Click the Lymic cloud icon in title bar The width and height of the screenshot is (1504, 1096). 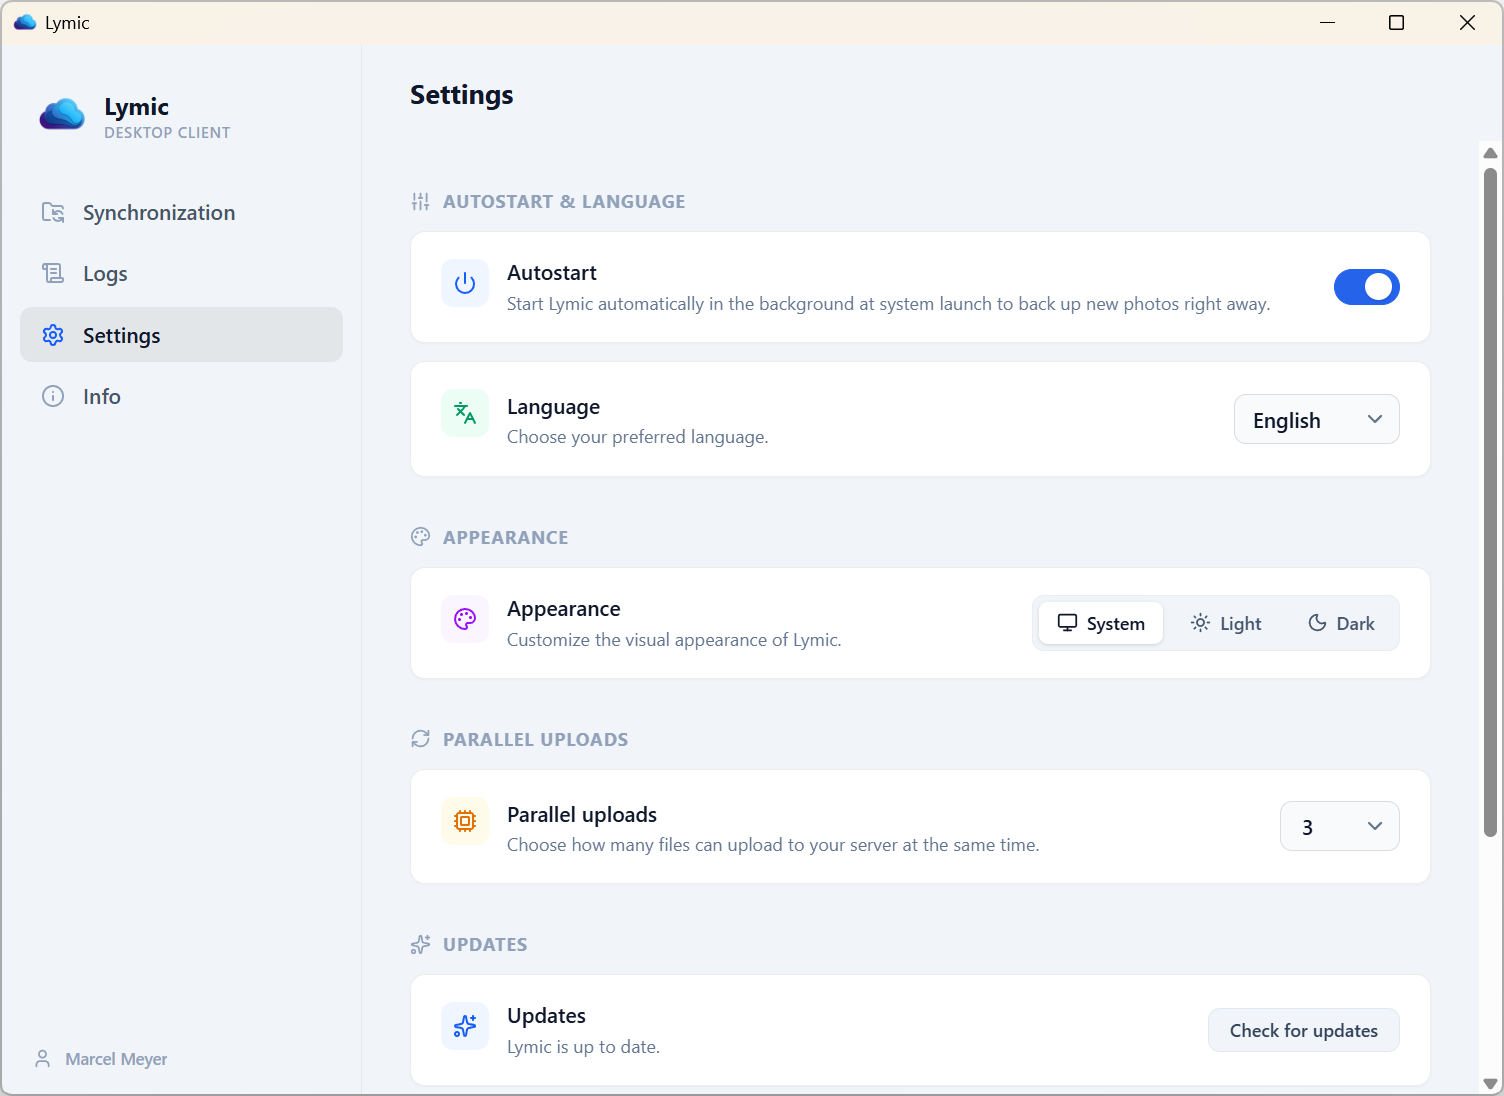point(25,22)
